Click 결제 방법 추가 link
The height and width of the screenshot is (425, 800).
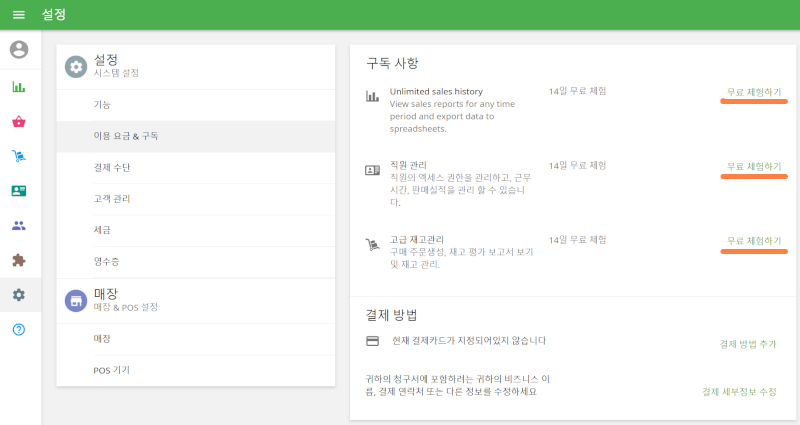coord(747,344)
